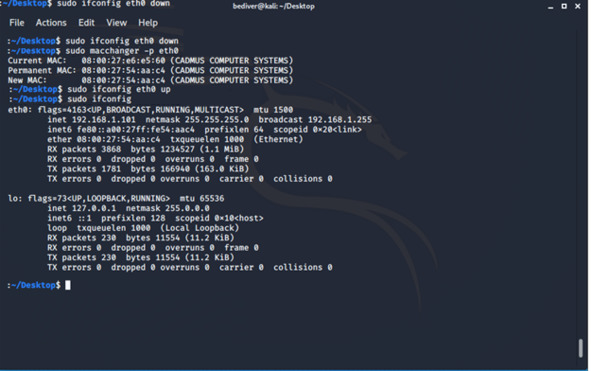Image resolution: width=591 pixels, height=371 pixels.
Task: Open the File menu
Action: coord(17,23)
